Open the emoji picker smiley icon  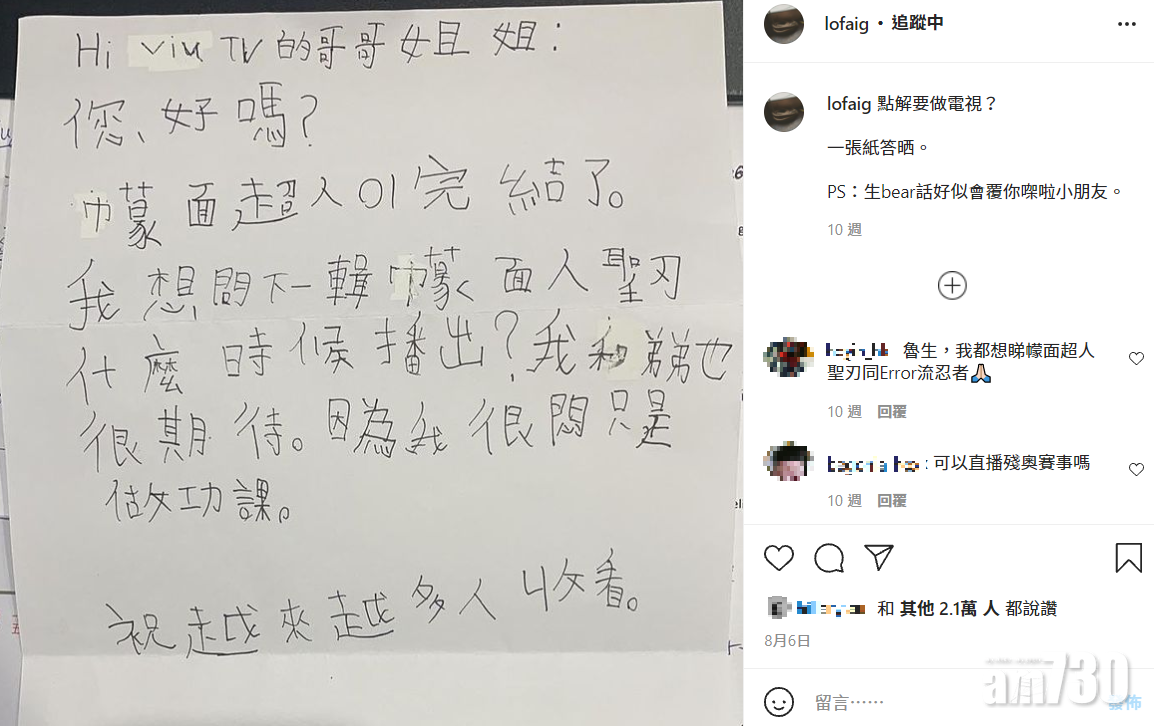pyautogui.click(x=779, y=702)
